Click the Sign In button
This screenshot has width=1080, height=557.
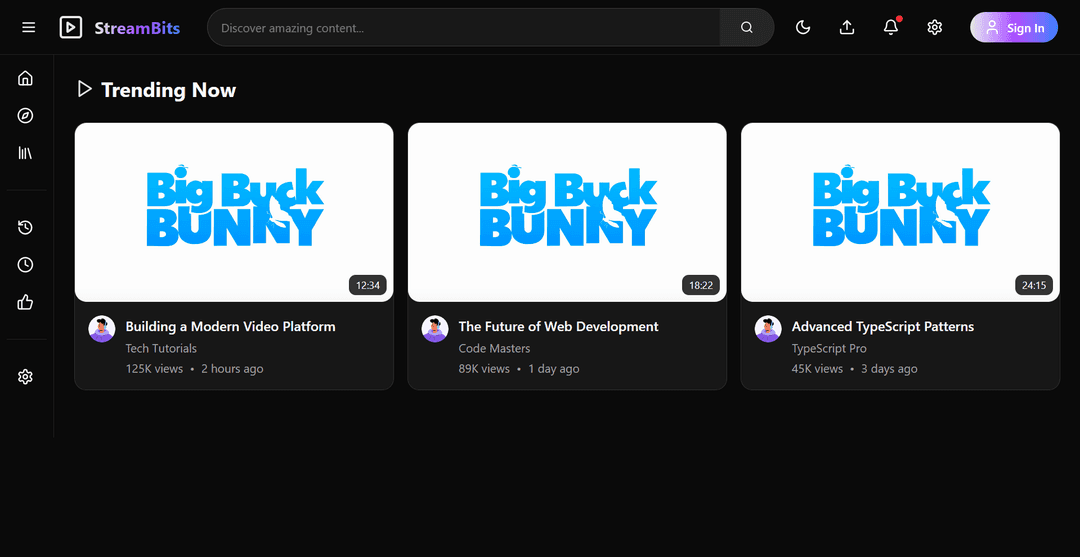(x=1014, y=28)
